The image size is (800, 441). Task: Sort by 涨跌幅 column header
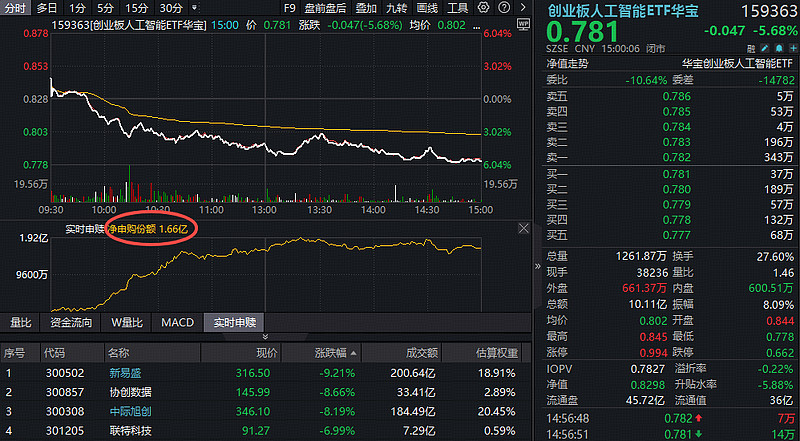coord(336,353)
